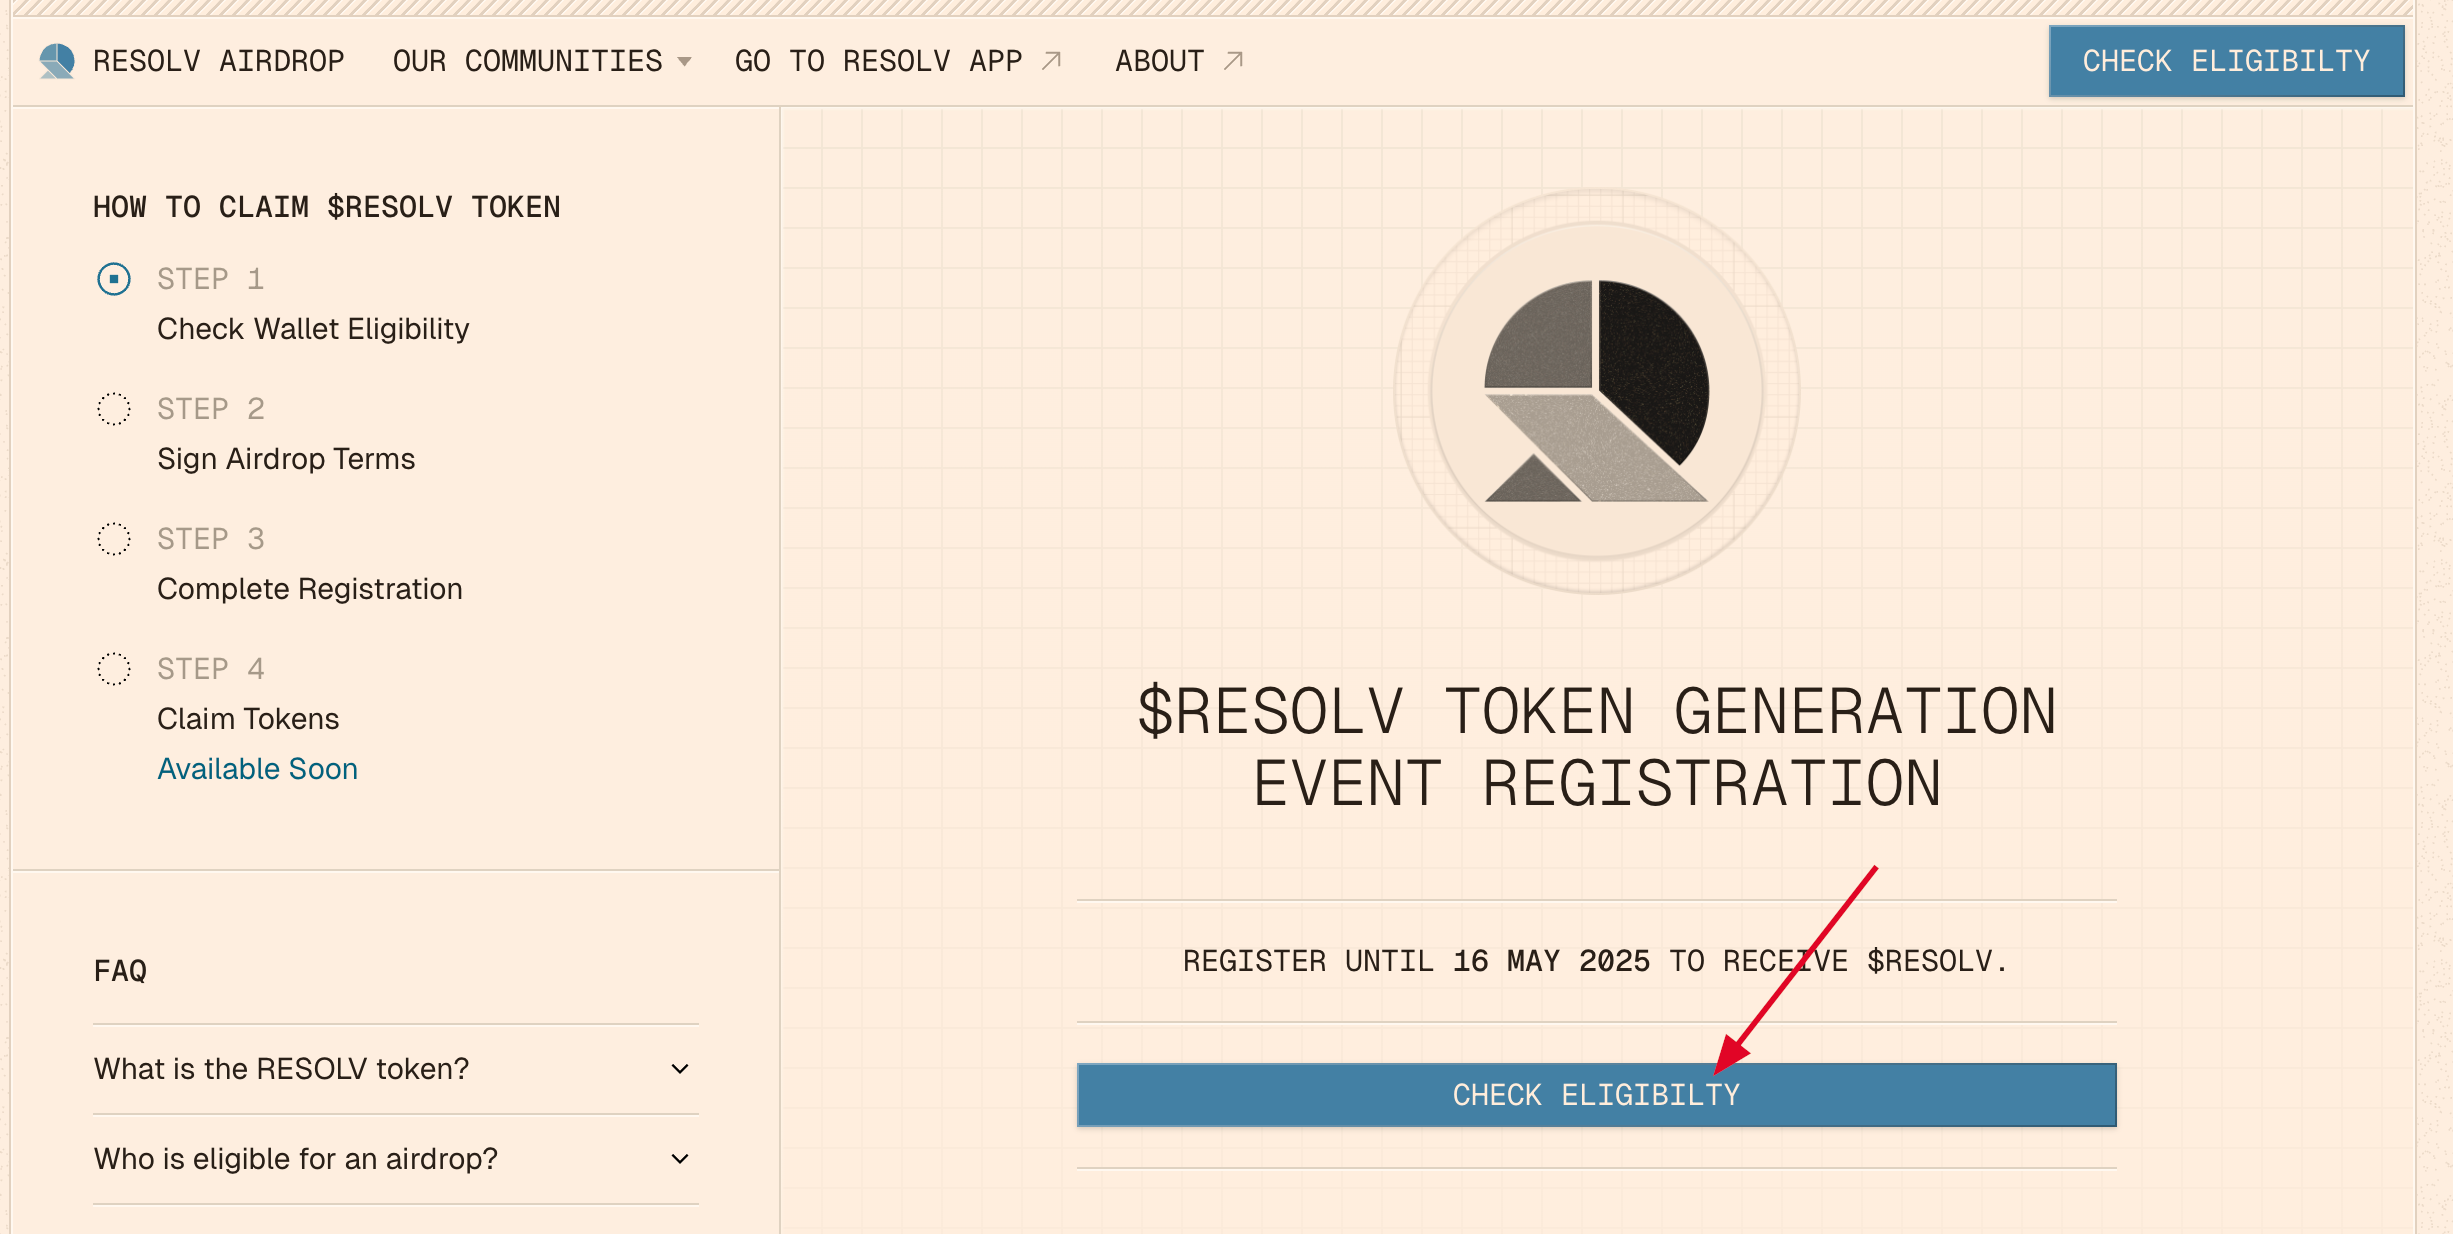Expand the 'Who is eligible for an airdrop?' FAQ
2453x1234 pixels.
(x=394, y=1159)
